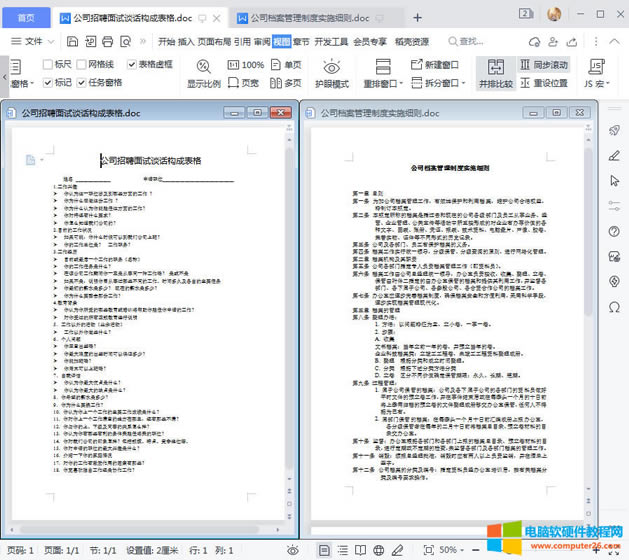Click the omega symbol icon in right sidebar
The image size is (629, 560).
pos(614,307)
